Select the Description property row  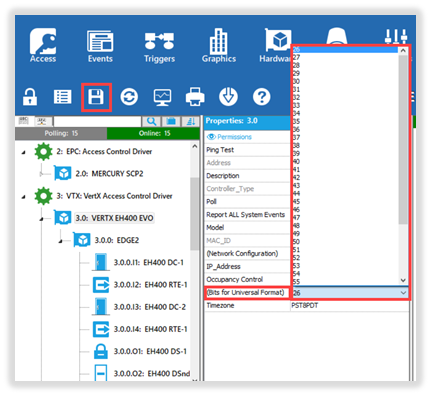tap(247, 176)
